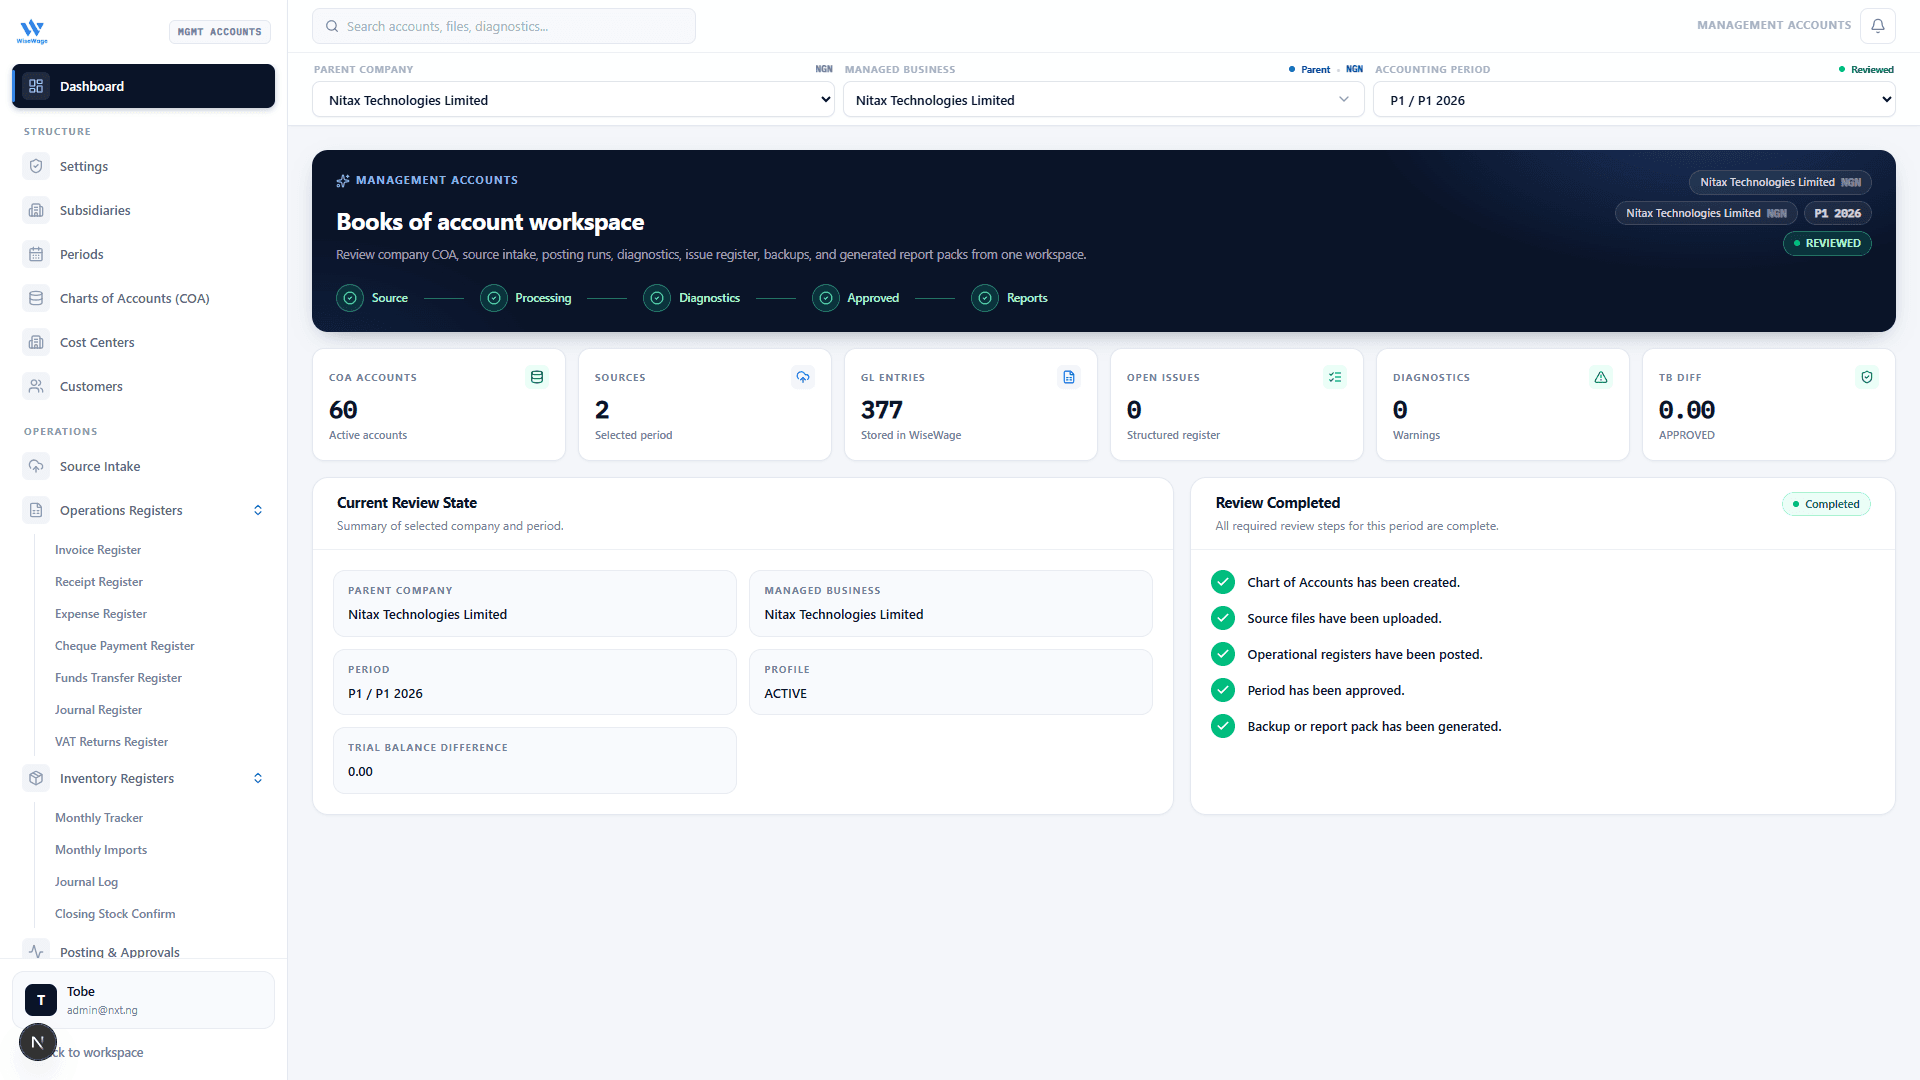Click the Diagnostics warning triangle icon
The height and width of the screenshot is (1080, 1920).
[x=1601, y=377]
